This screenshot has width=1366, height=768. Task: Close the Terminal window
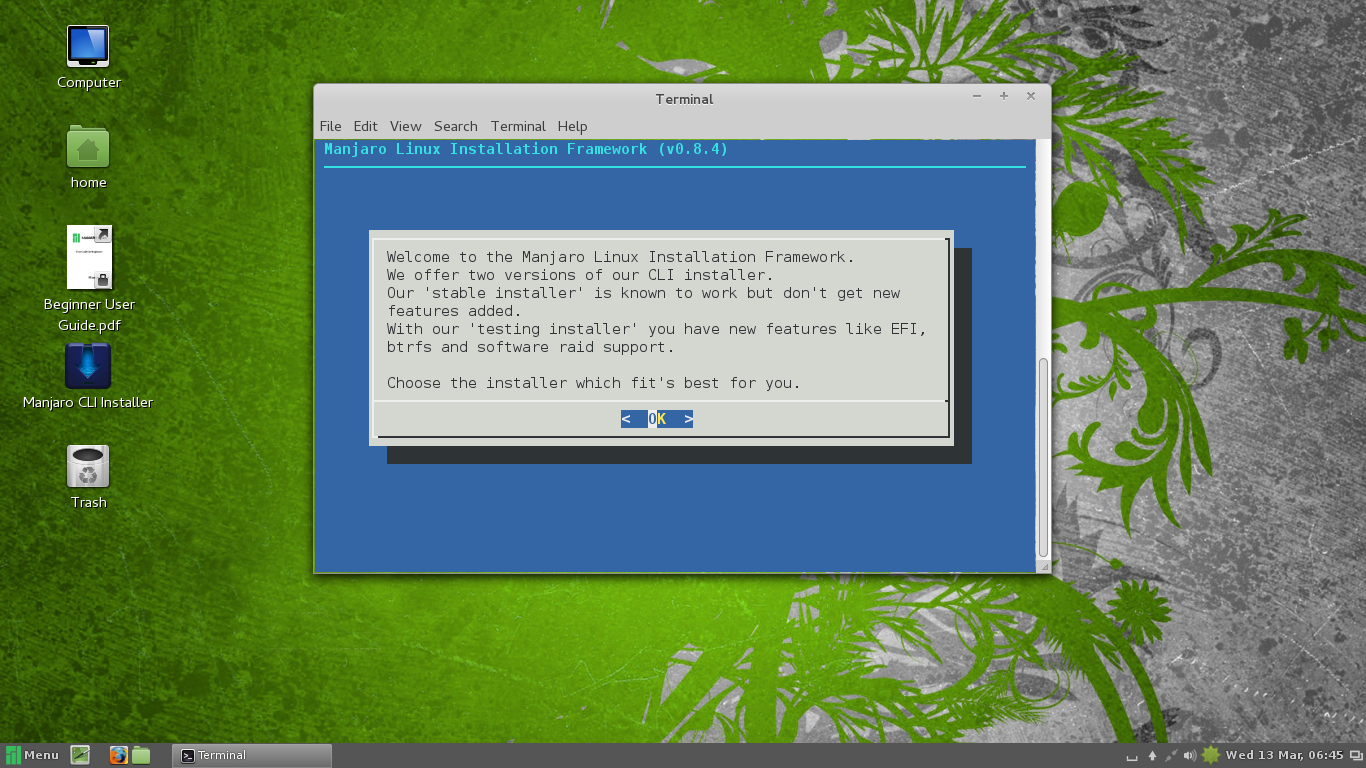1031,97
